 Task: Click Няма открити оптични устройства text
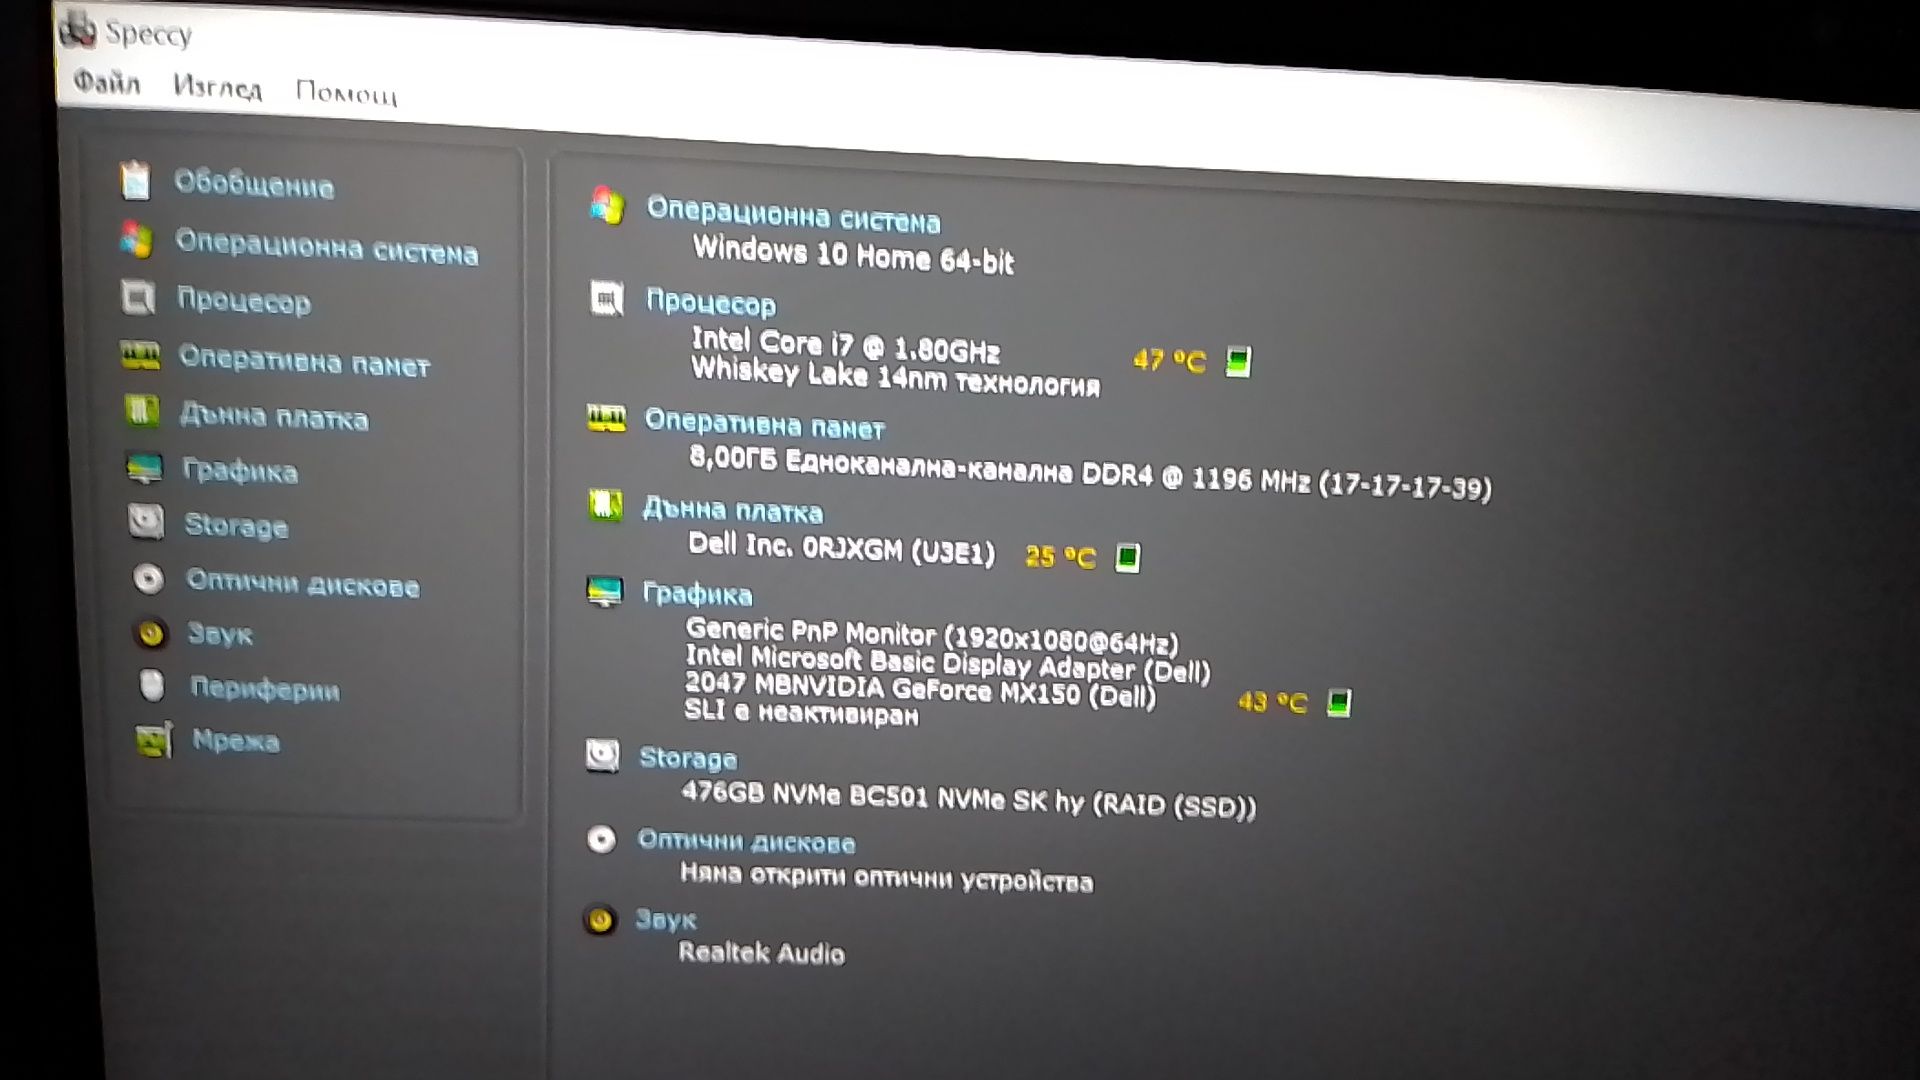[x=886, y=877]
